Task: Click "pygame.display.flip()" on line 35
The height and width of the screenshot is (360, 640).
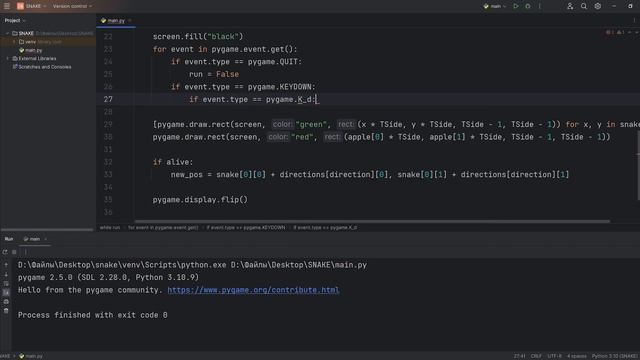Action: (x=200, y=200)
